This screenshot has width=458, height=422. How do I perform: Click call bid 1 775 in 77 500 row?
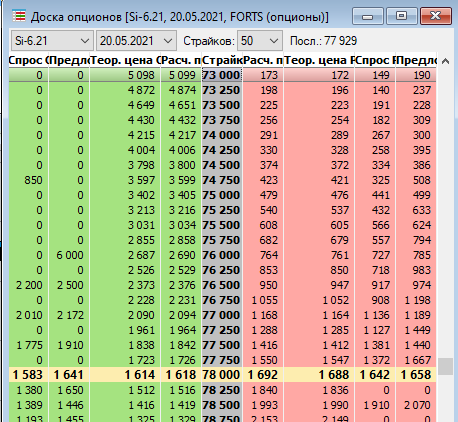pos(29,345)
